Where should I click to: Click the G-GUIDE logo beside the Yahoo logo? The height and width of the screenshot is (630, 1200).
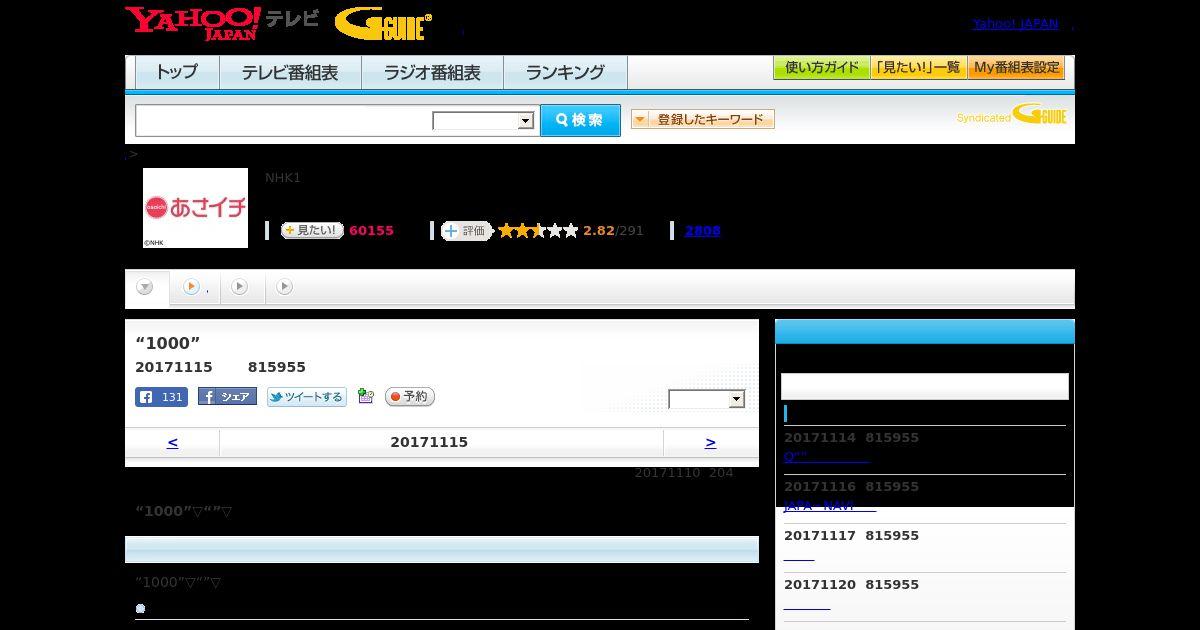pos(383,23)
